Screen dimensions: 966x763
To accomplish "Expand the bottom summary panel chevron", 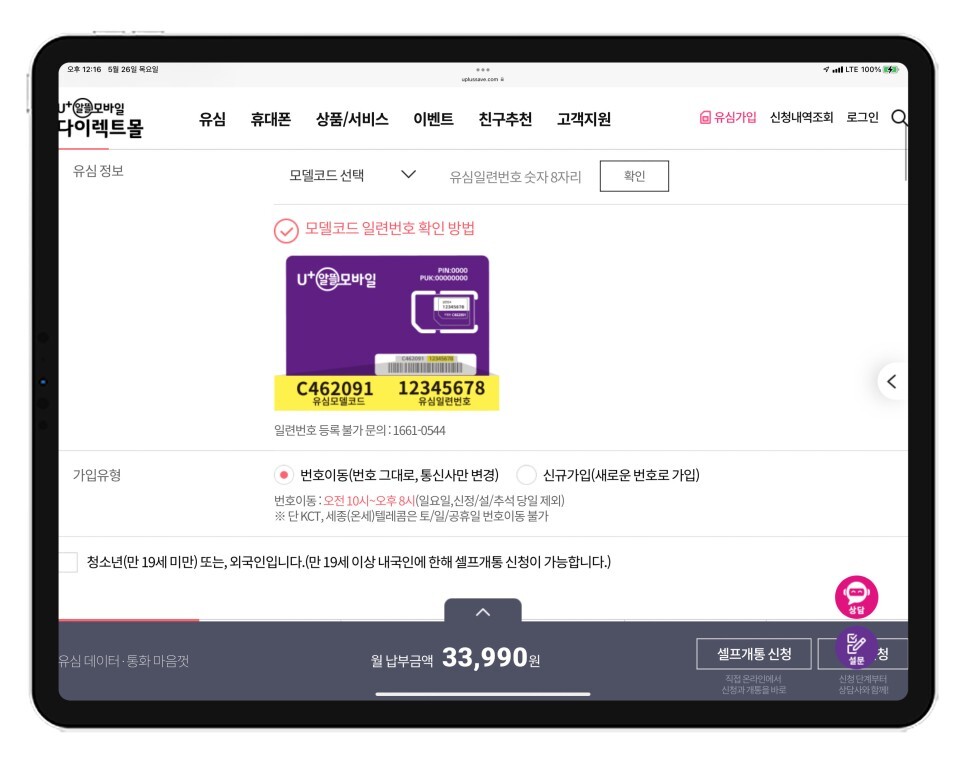I will (483, 611).
